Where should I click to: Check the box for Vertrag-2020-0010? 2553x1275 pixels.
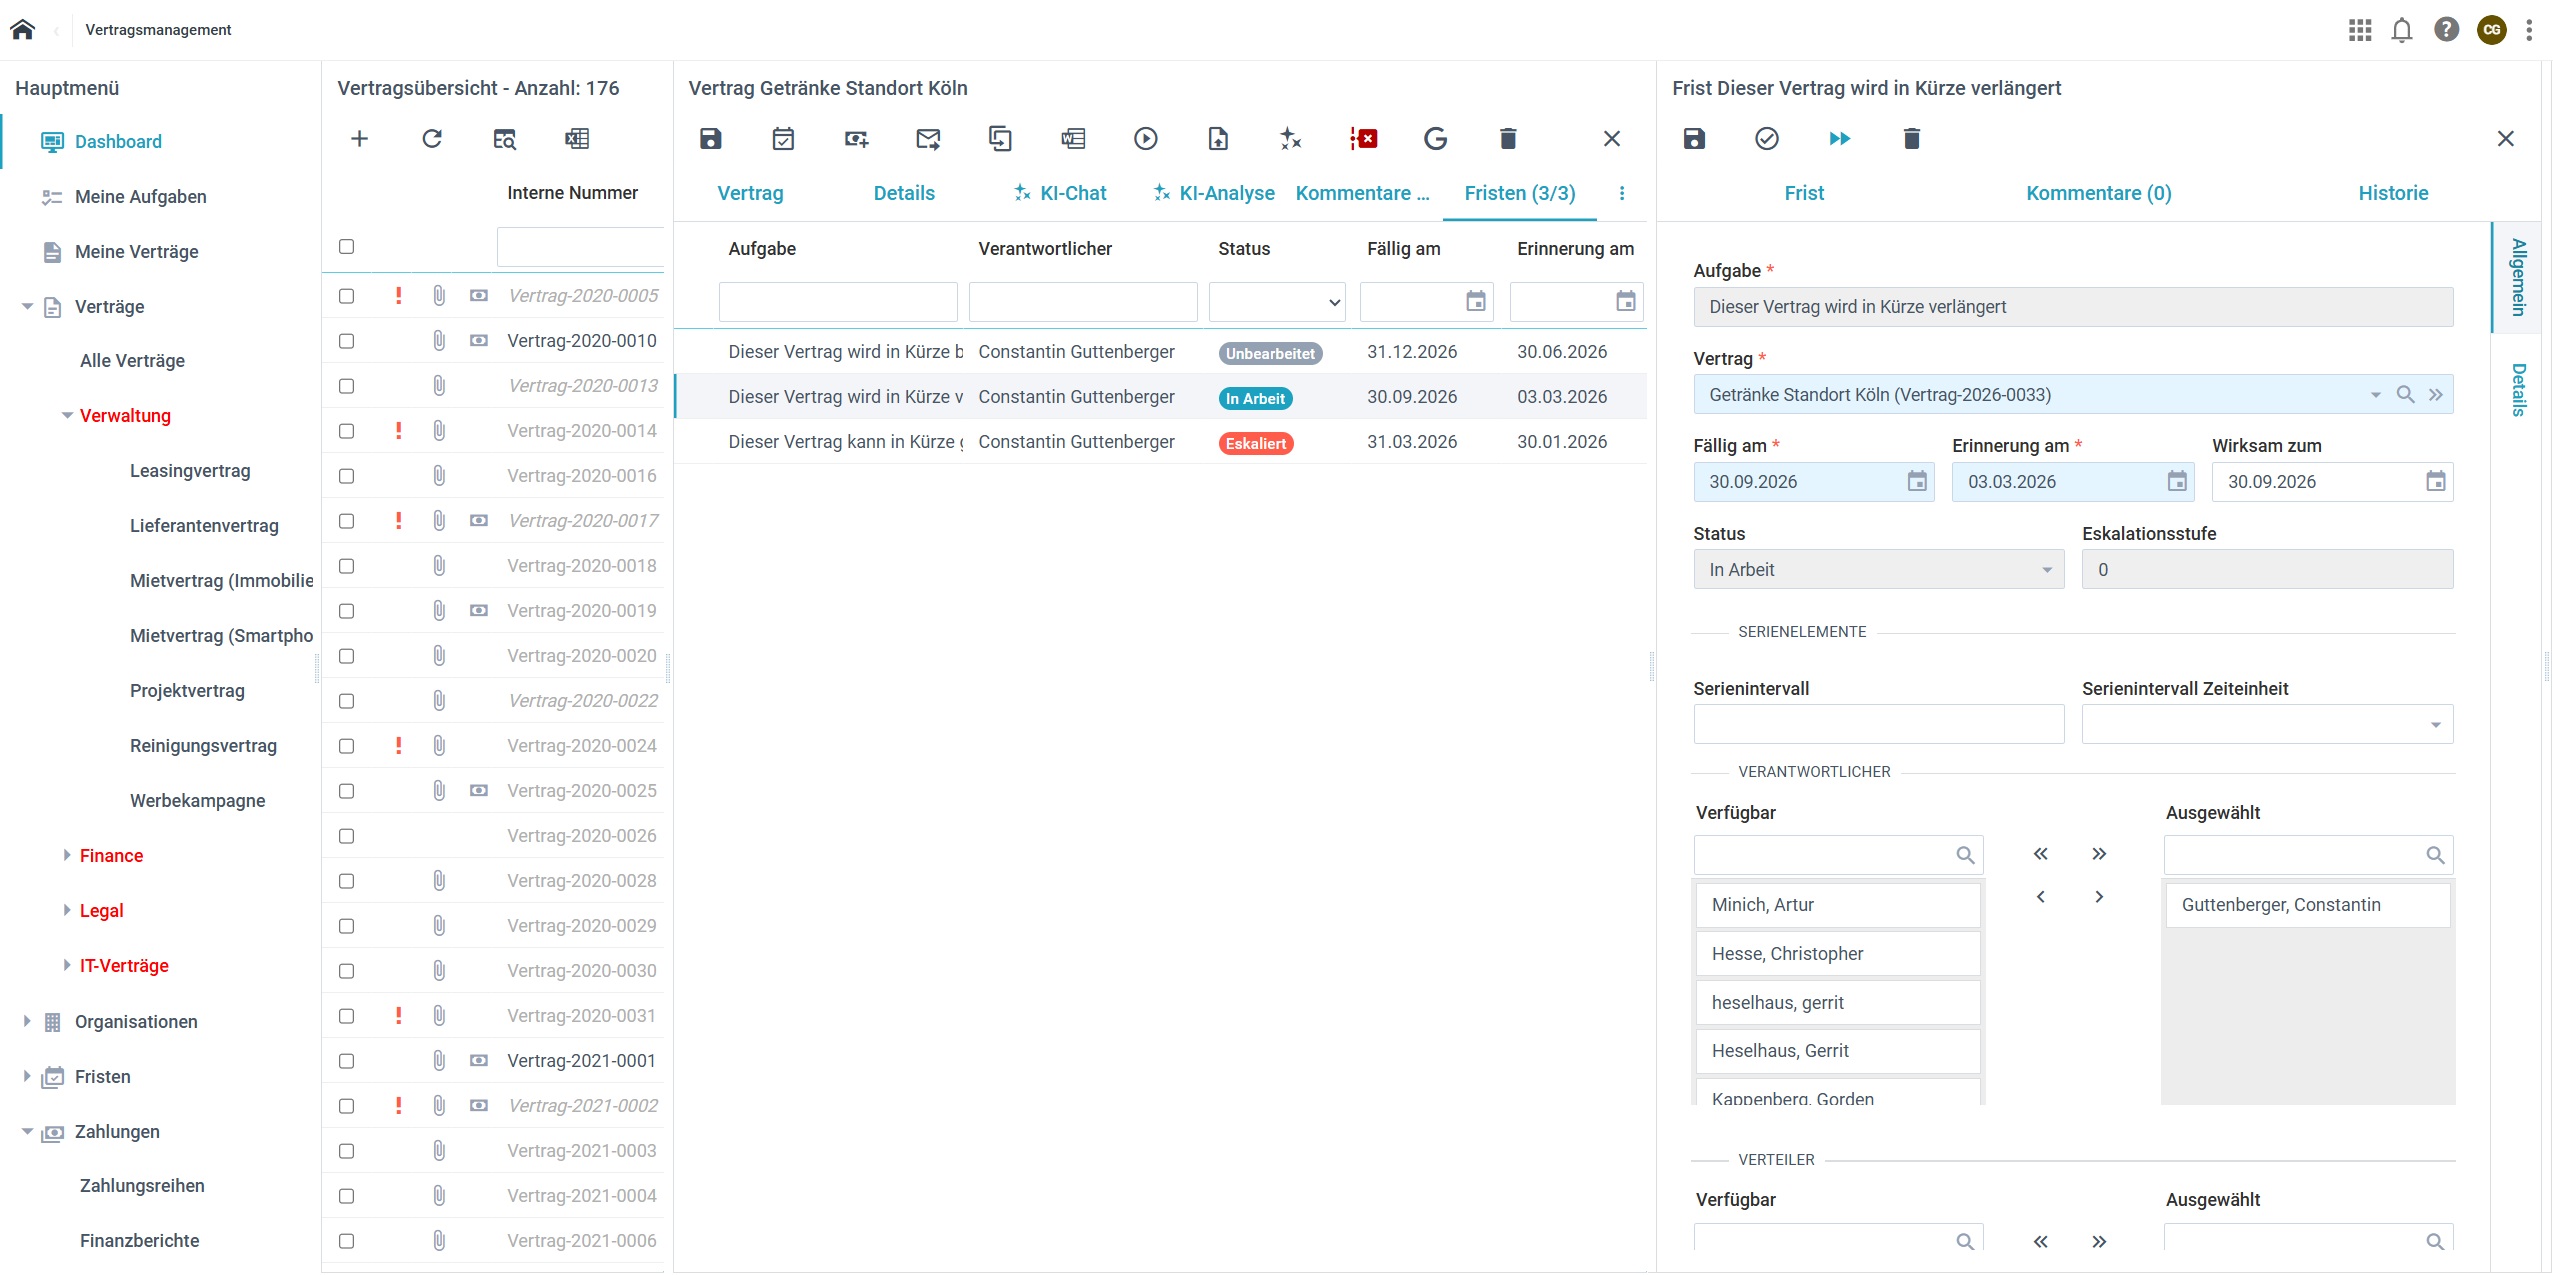347,341
